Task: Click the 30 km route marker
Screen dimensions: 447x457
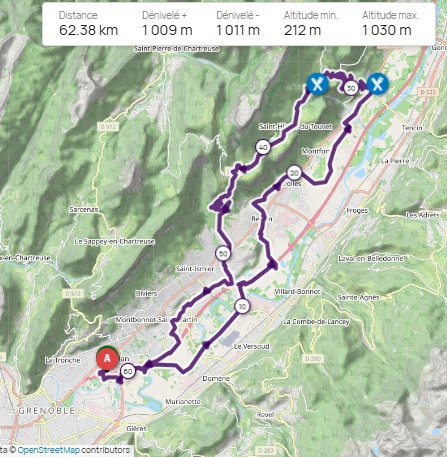Action: [x=351, y=88]
